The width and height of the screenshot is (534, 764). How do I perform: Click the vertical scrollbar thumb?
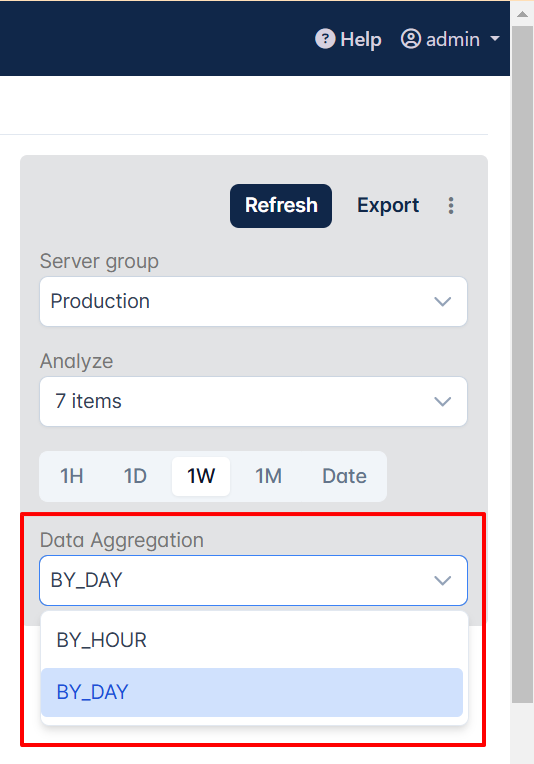pyautogui.click(x=522, y=364)
